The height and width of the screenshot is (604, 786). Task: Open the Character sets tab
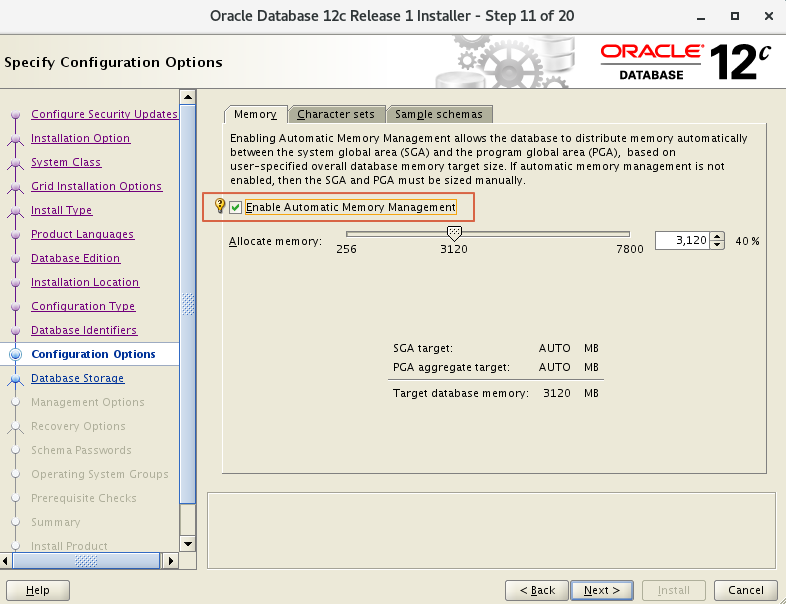coord(336,114)
